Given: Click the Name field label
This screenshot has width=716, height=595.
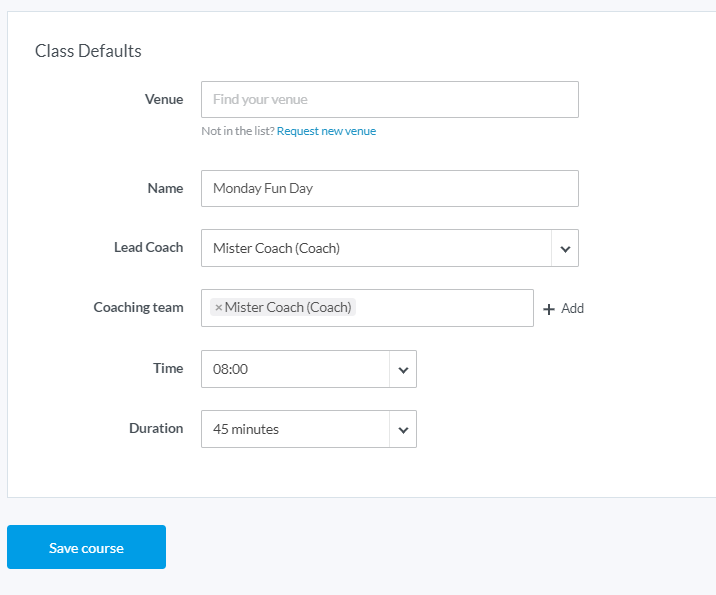Looking at the screenshot, I should pyautogui.click(x=165, y=188).
